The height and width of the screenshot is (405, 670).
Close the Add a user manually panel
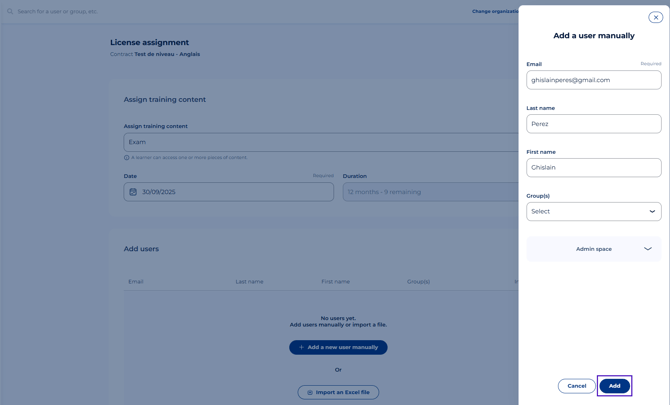655,17
